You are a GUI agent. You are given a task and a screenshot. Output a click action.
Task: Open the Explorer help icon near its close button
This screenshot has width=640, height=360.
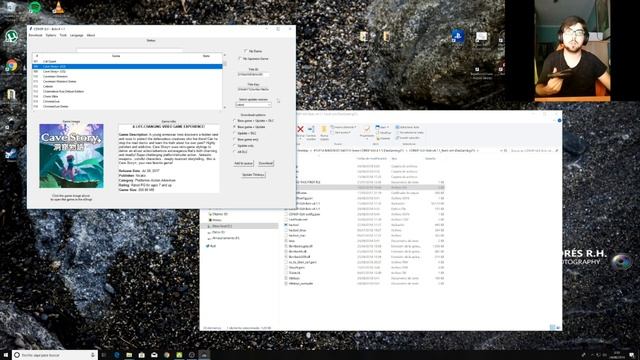[x=559, y=120]
